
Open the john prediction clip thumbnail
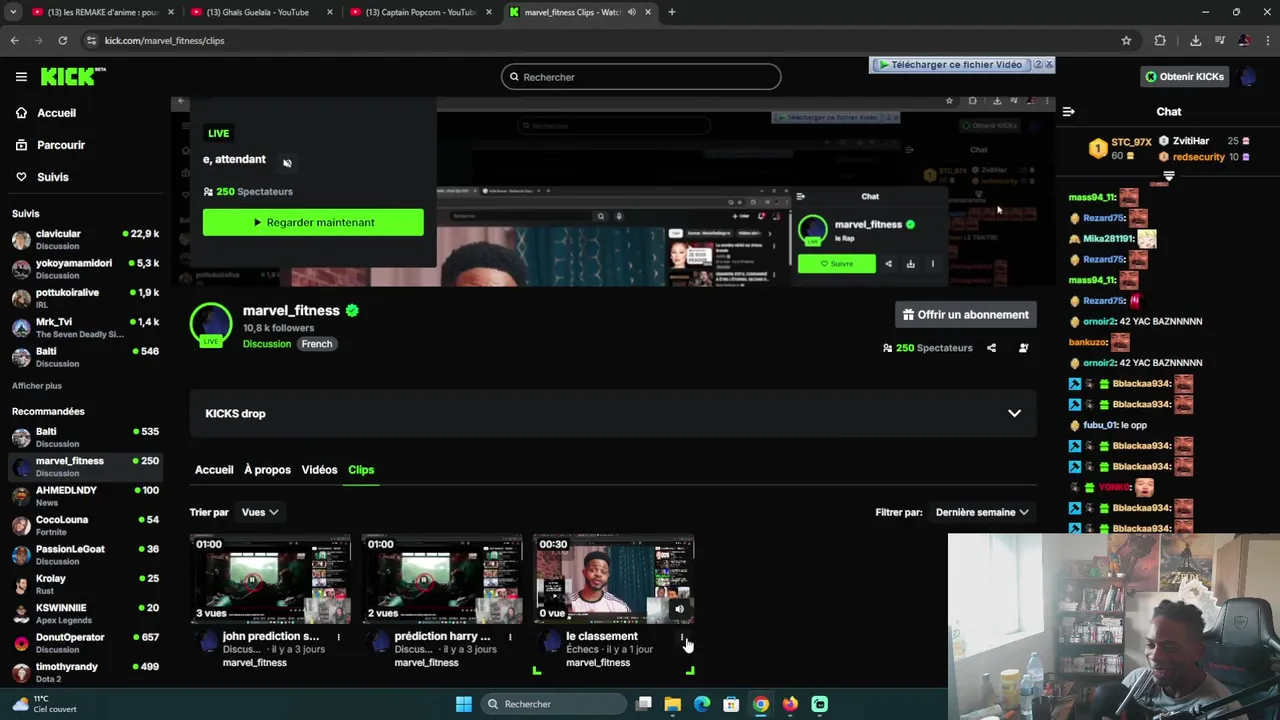point(270,579)
